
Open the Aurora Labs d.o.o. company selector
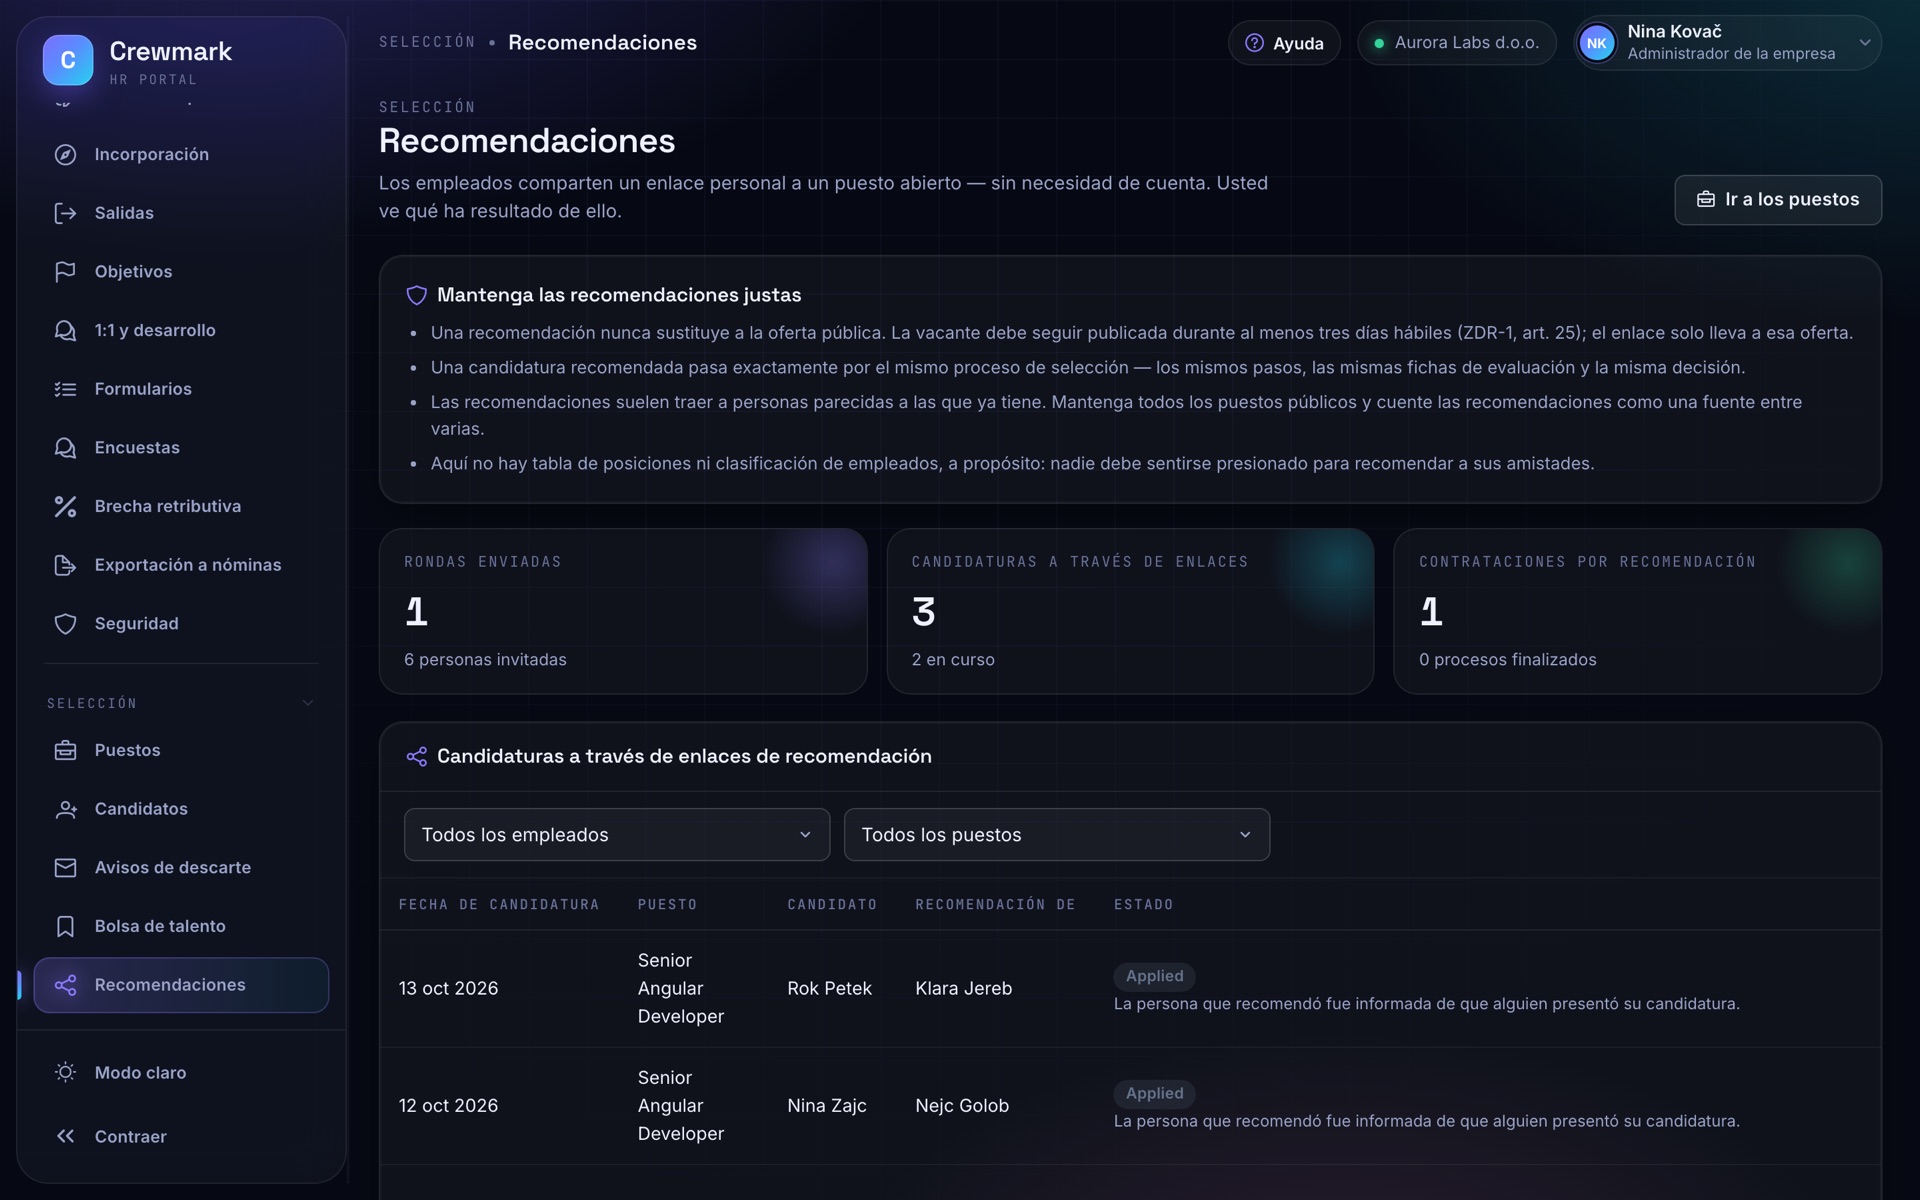[x=1456, y=43]
